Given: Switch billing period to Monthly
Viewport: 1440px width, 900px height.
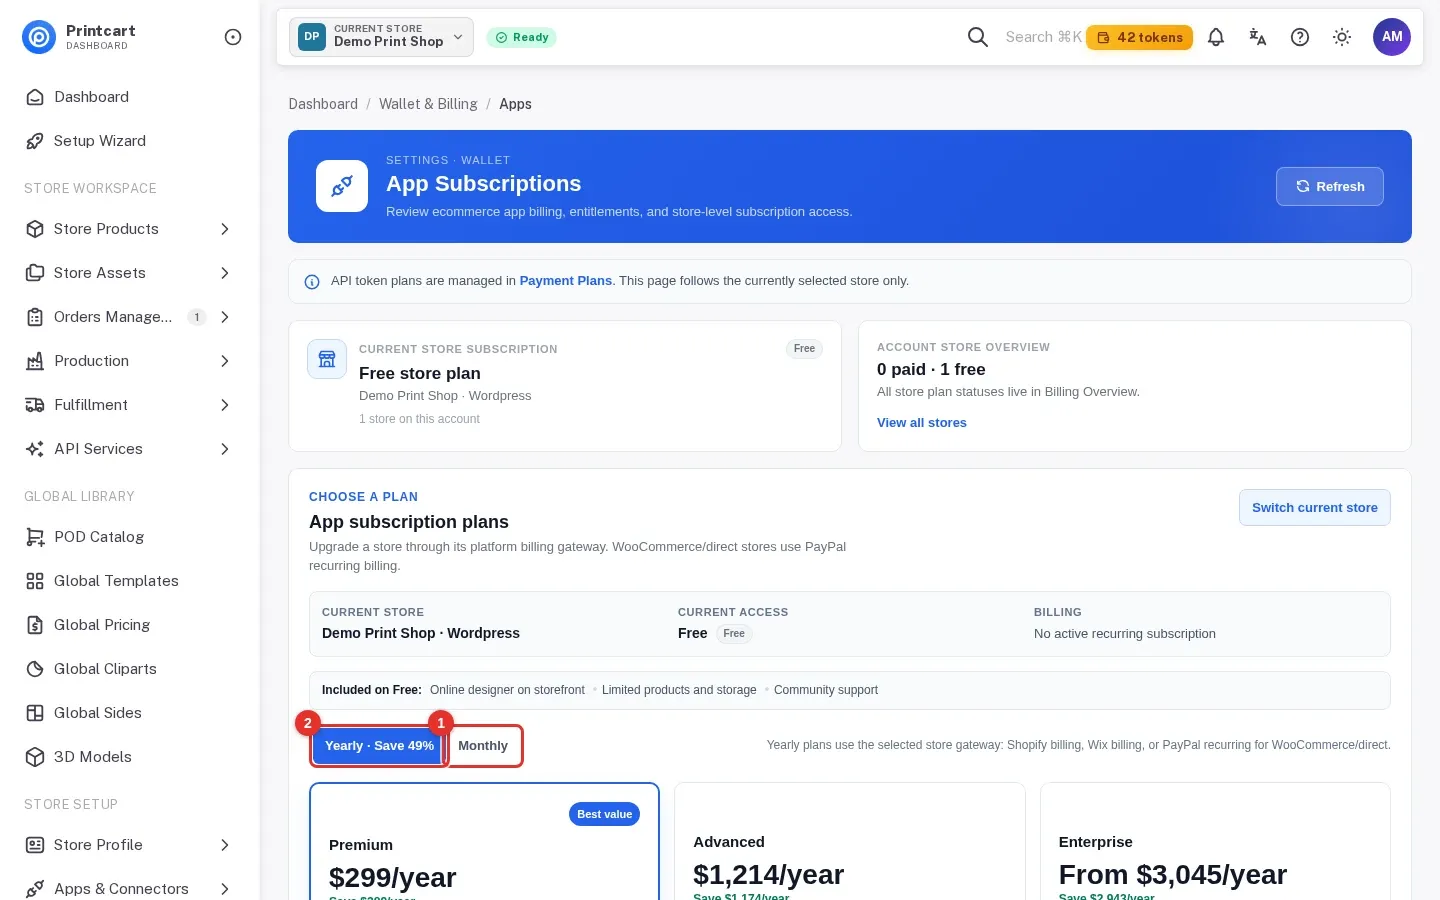Looking at the screenshot, I should [483, 746].
